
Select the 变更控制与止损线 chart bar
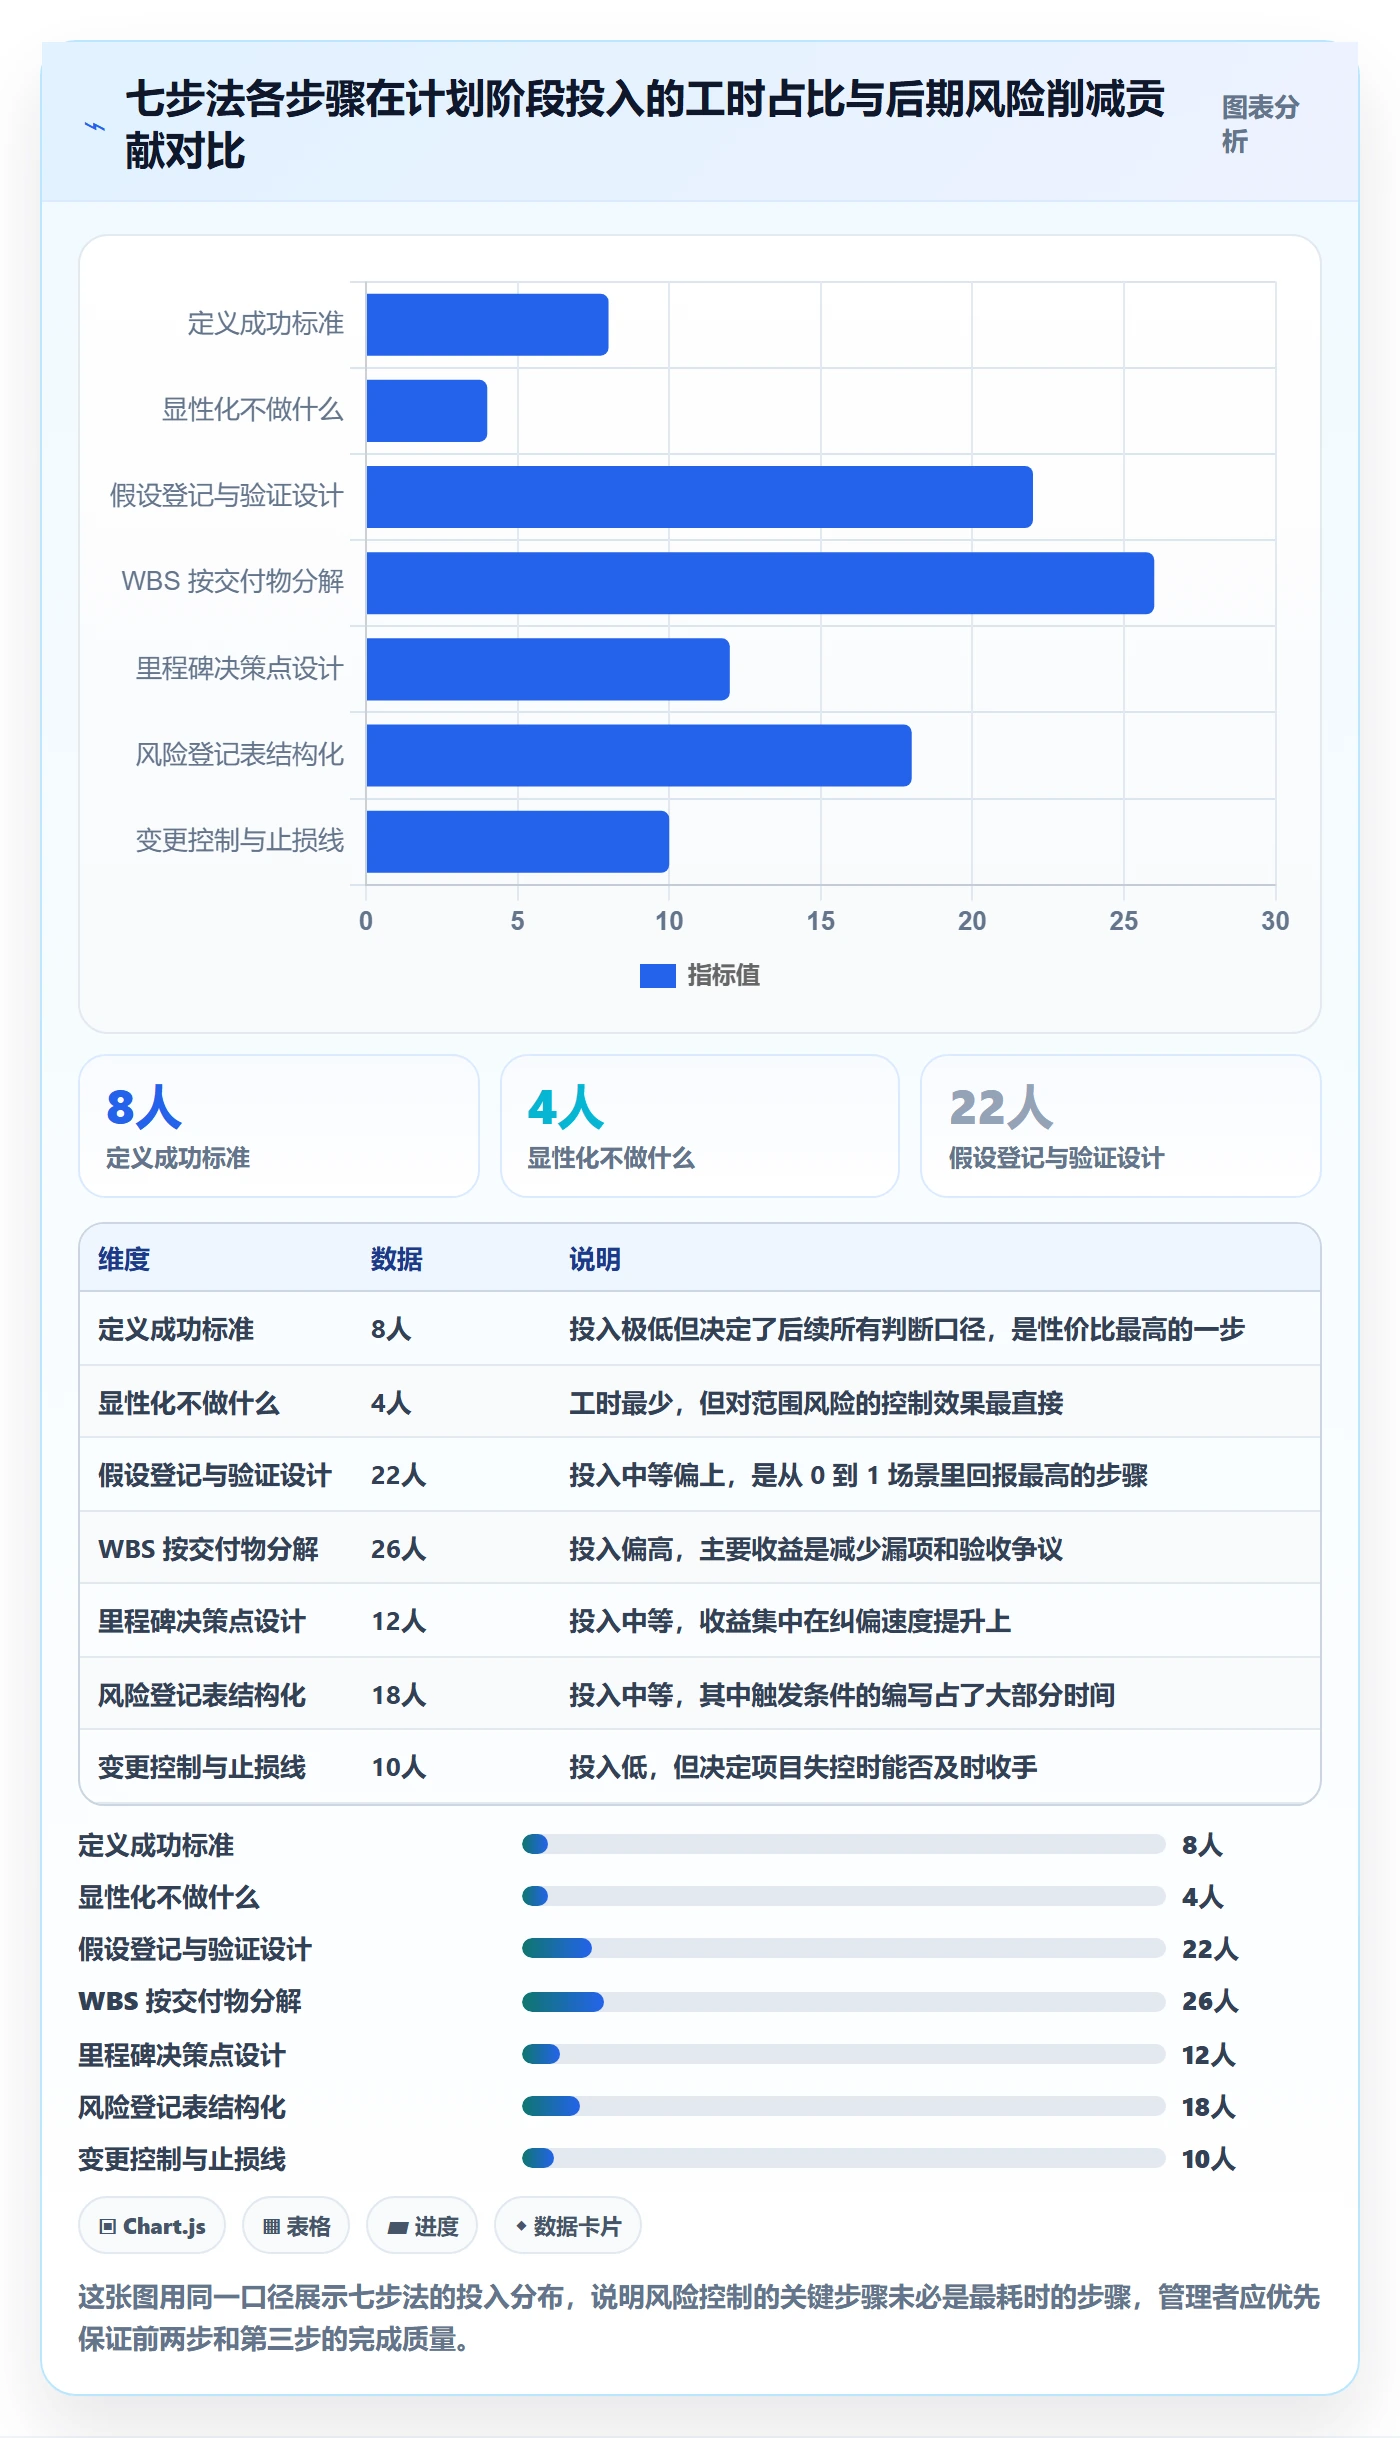click(x=518, y=841)
